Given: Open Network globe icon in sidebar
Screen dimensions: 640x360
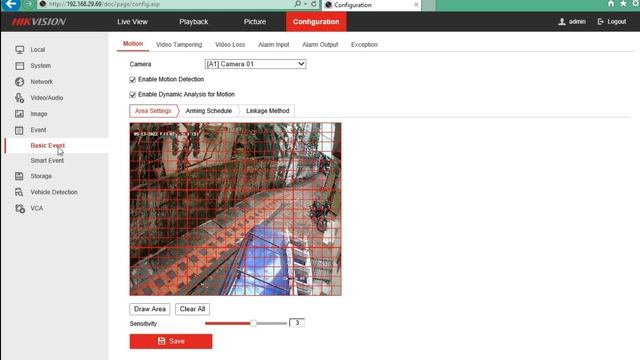Looking at the screenshot, I should coord(20,82).
